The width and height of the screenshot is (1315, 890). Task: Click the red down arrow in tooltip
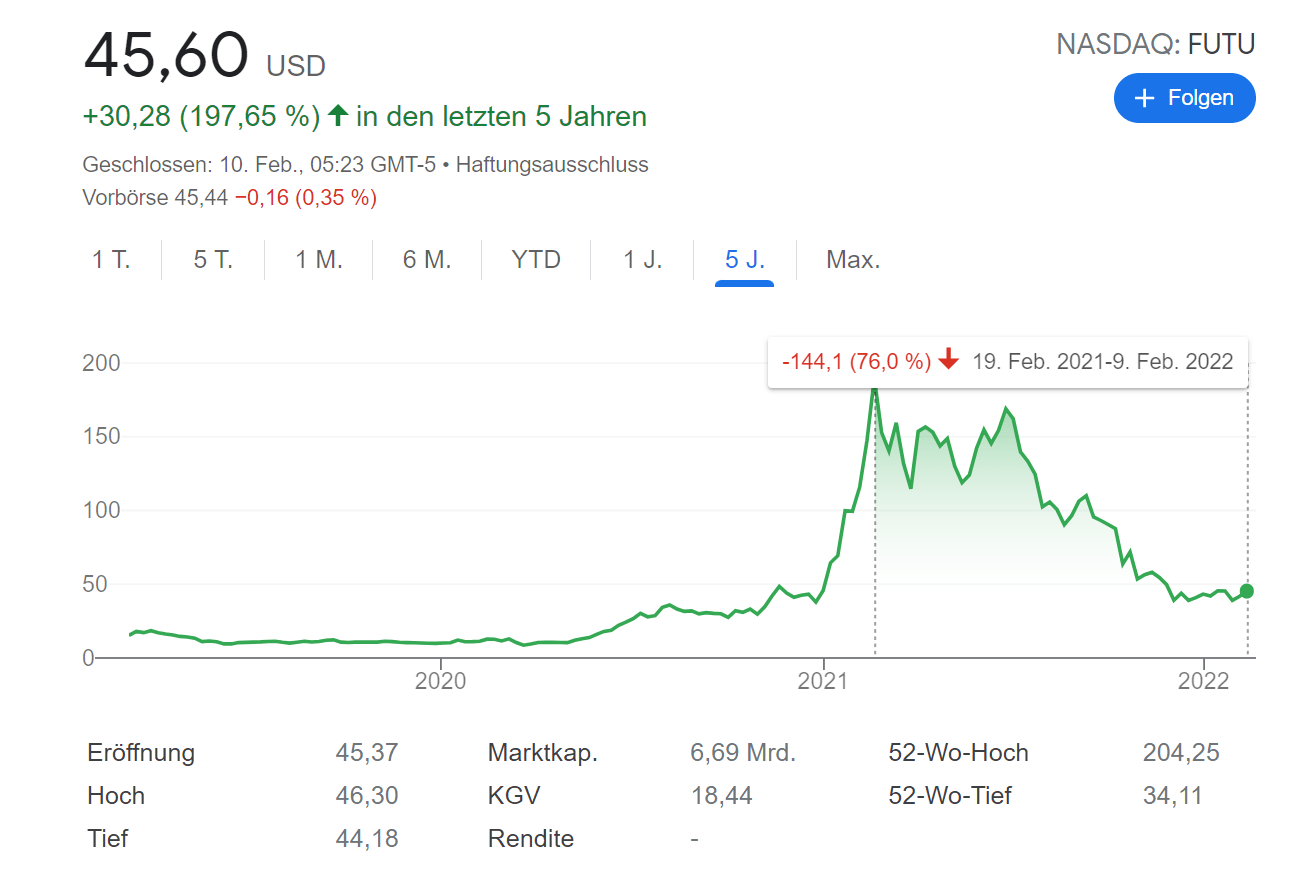click(949, 361)
